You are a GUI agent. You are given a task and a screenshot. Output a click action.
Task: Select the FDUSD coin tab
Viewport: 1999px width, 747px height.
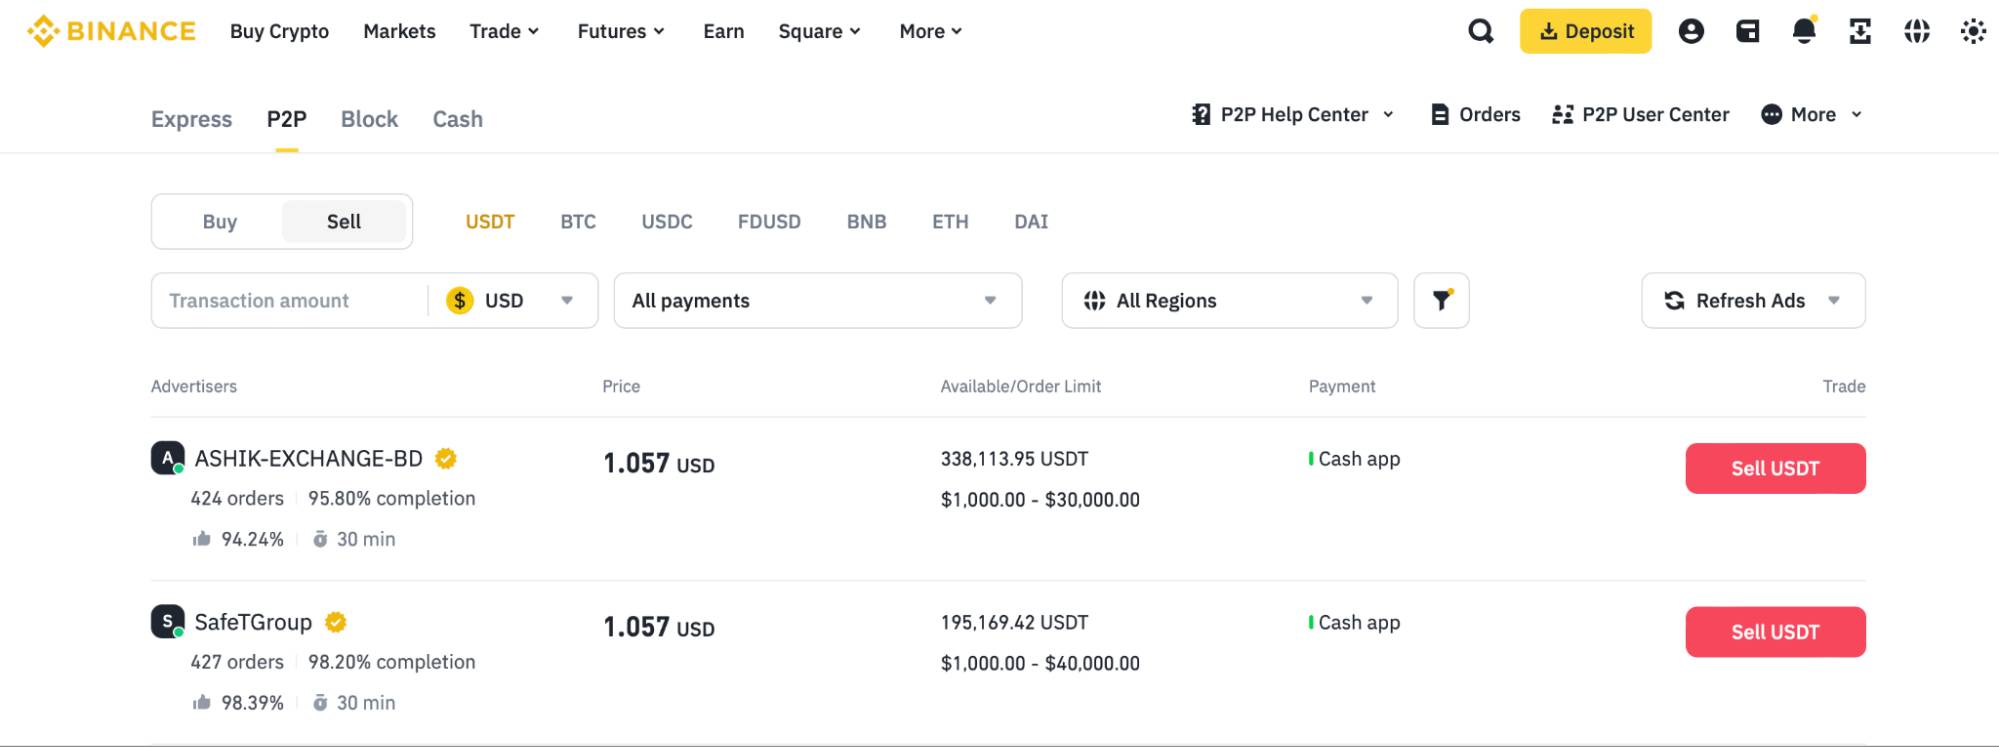click(x=769, y=221)
